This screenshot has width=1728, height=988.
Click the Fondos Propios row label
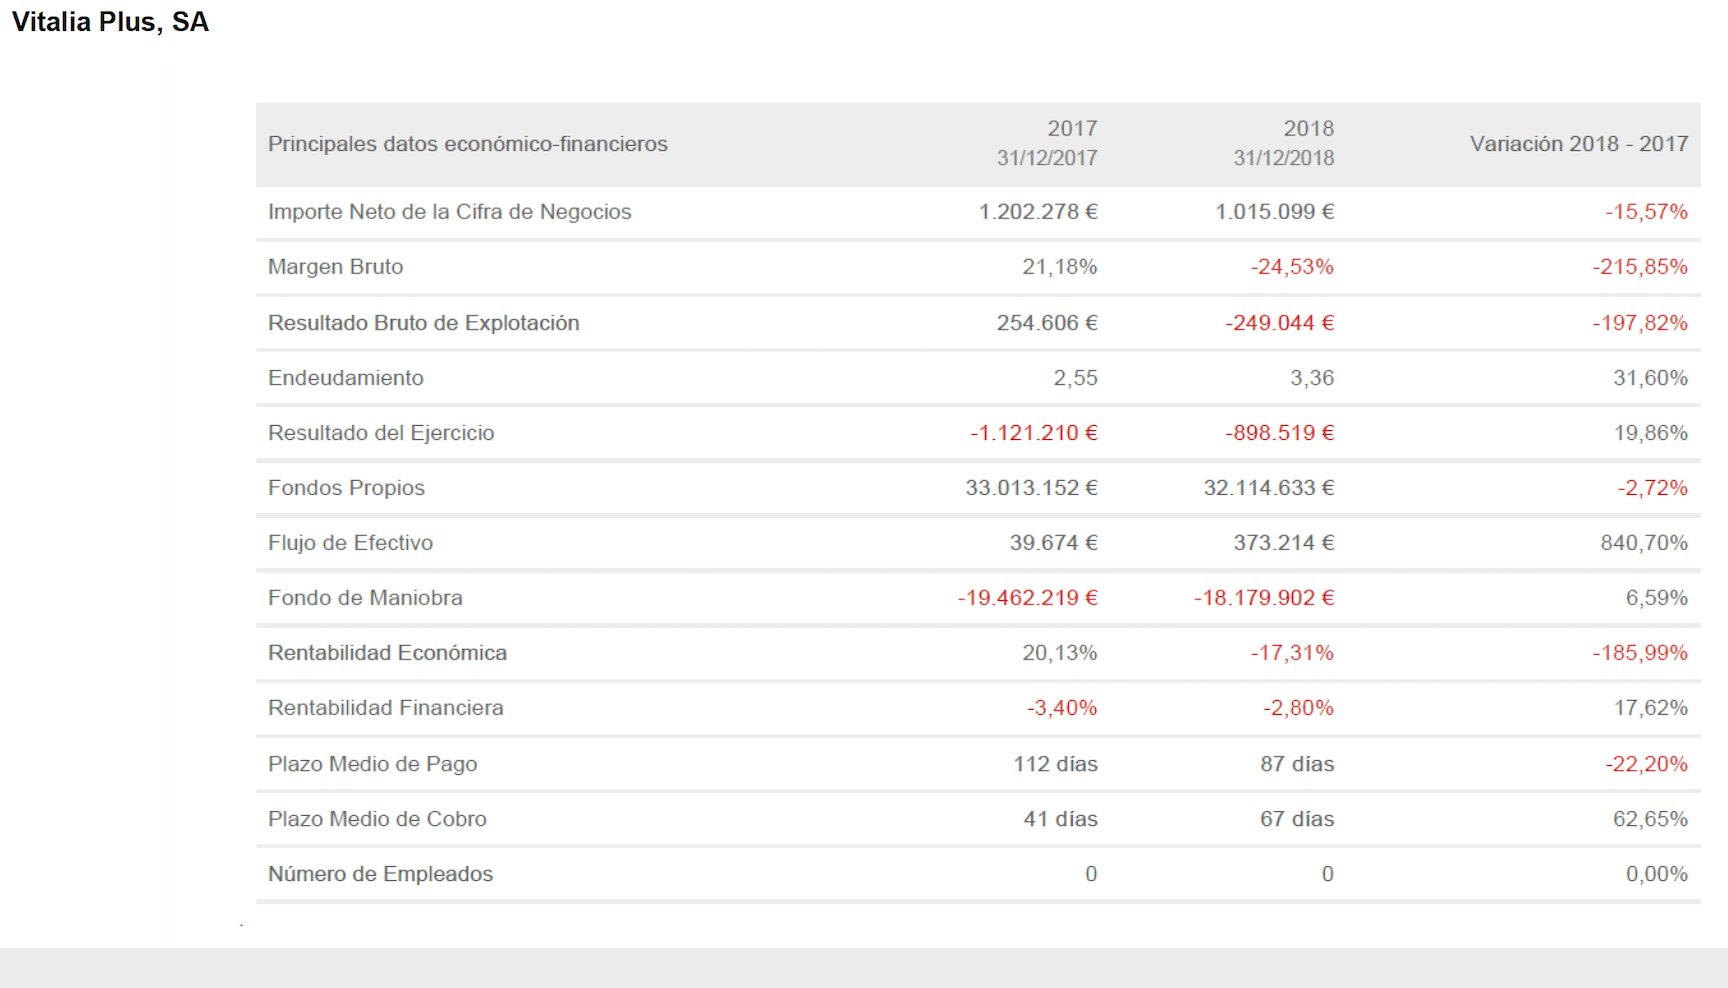(x=346, y=488)
